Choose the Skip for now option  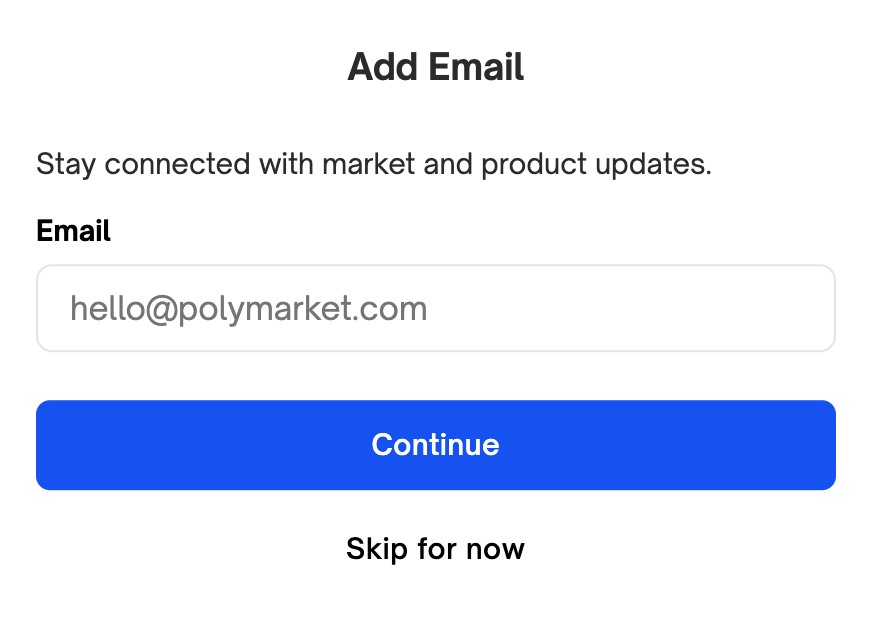[x=435, y=549]
